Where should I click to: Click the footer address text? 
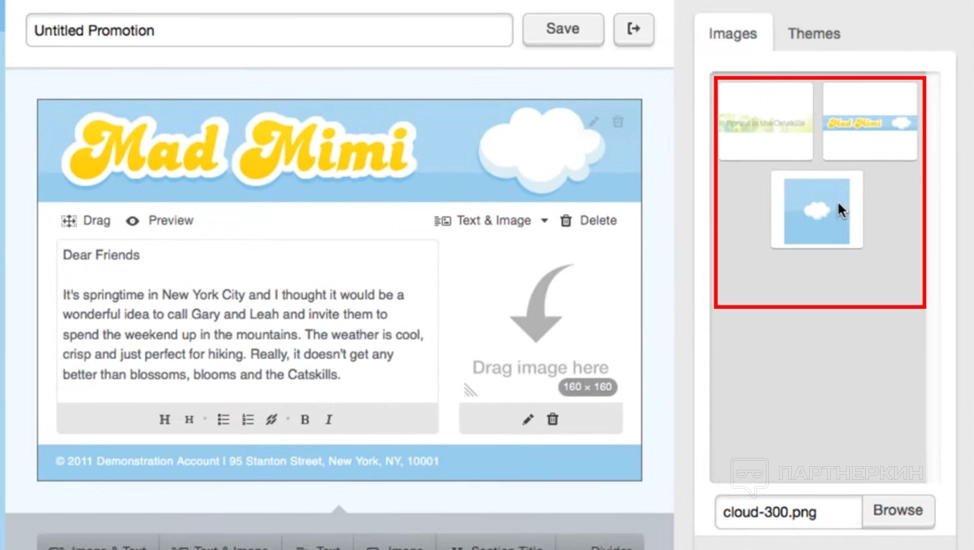pyautogui.click(x=247, y=461)
